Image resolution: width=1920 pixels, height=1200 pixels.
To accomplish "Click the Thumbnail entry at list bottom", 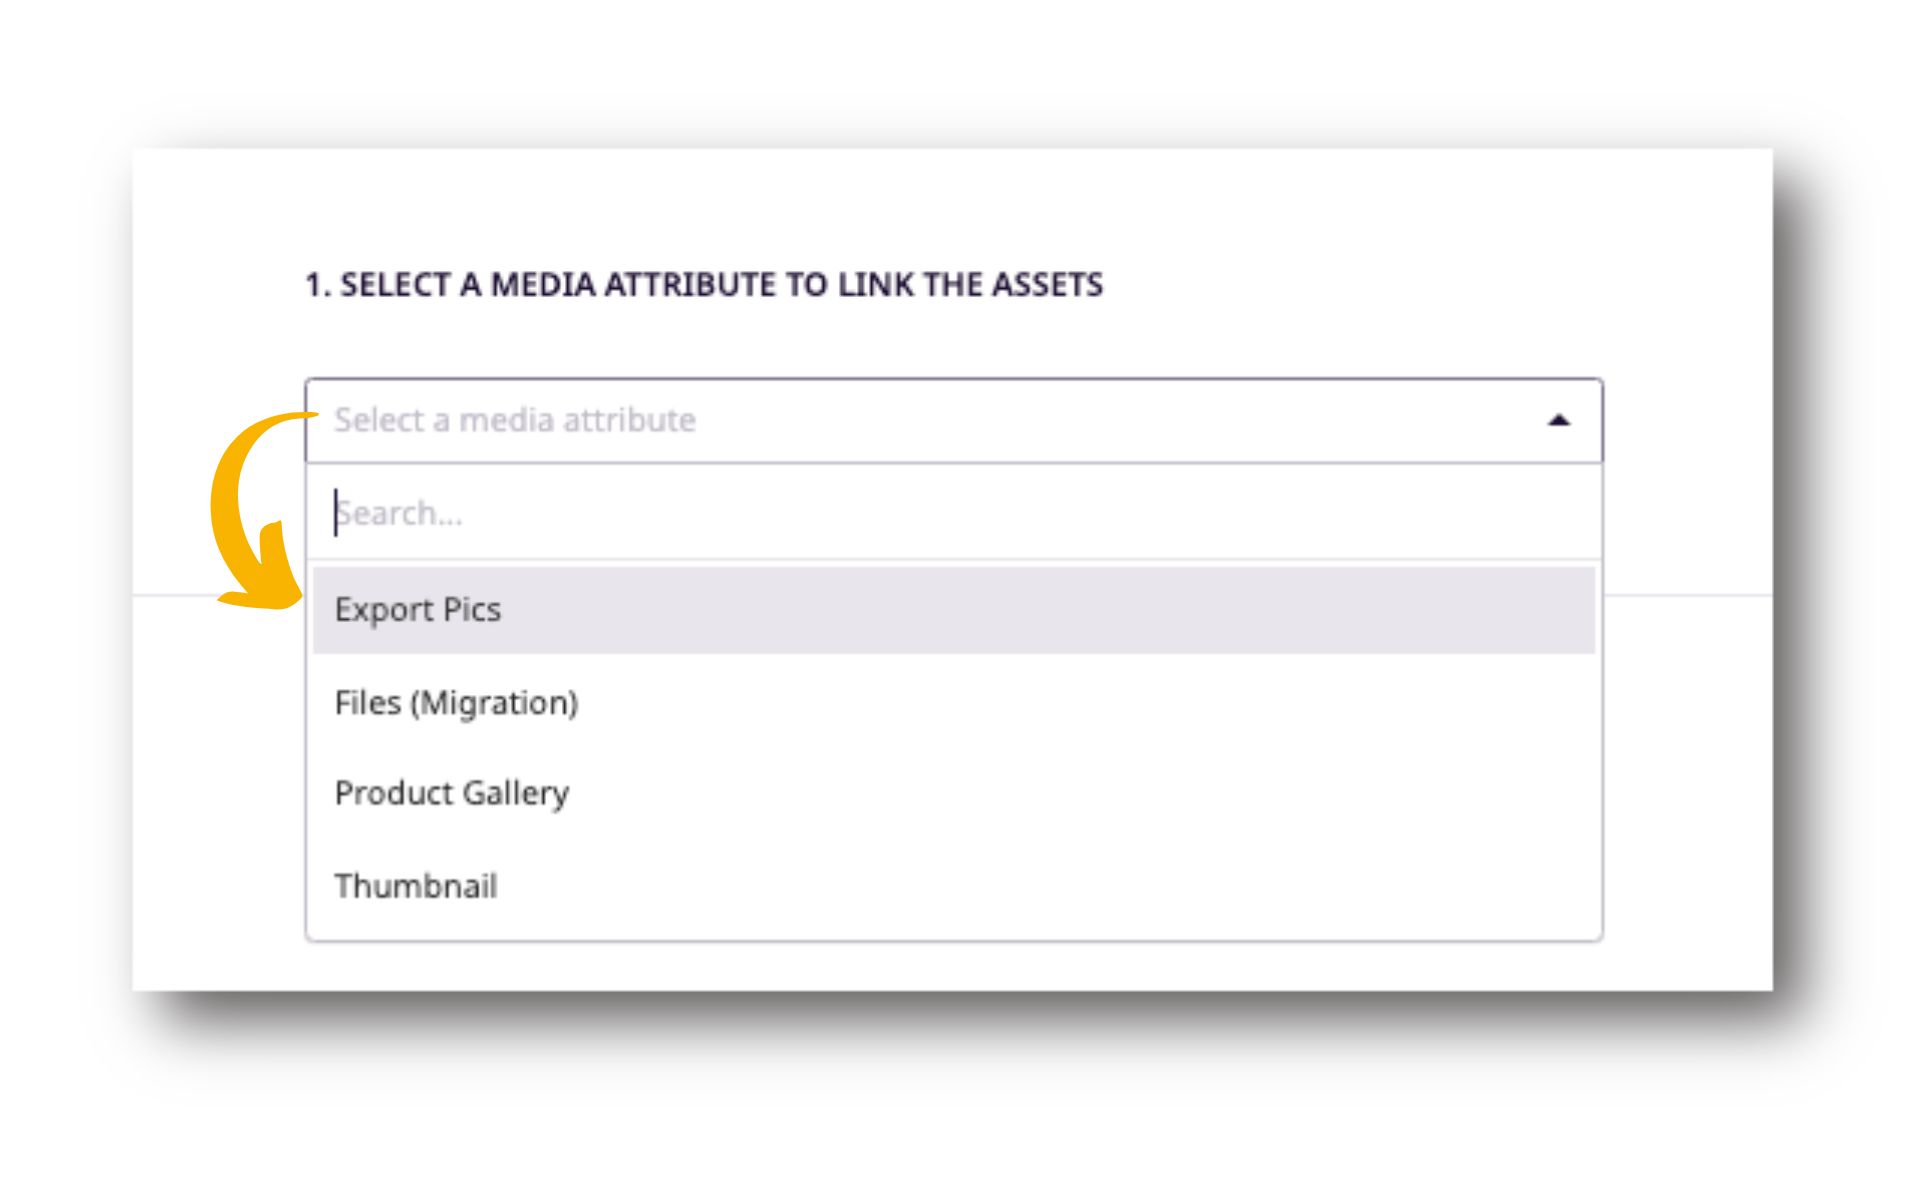I will [416, 886].
